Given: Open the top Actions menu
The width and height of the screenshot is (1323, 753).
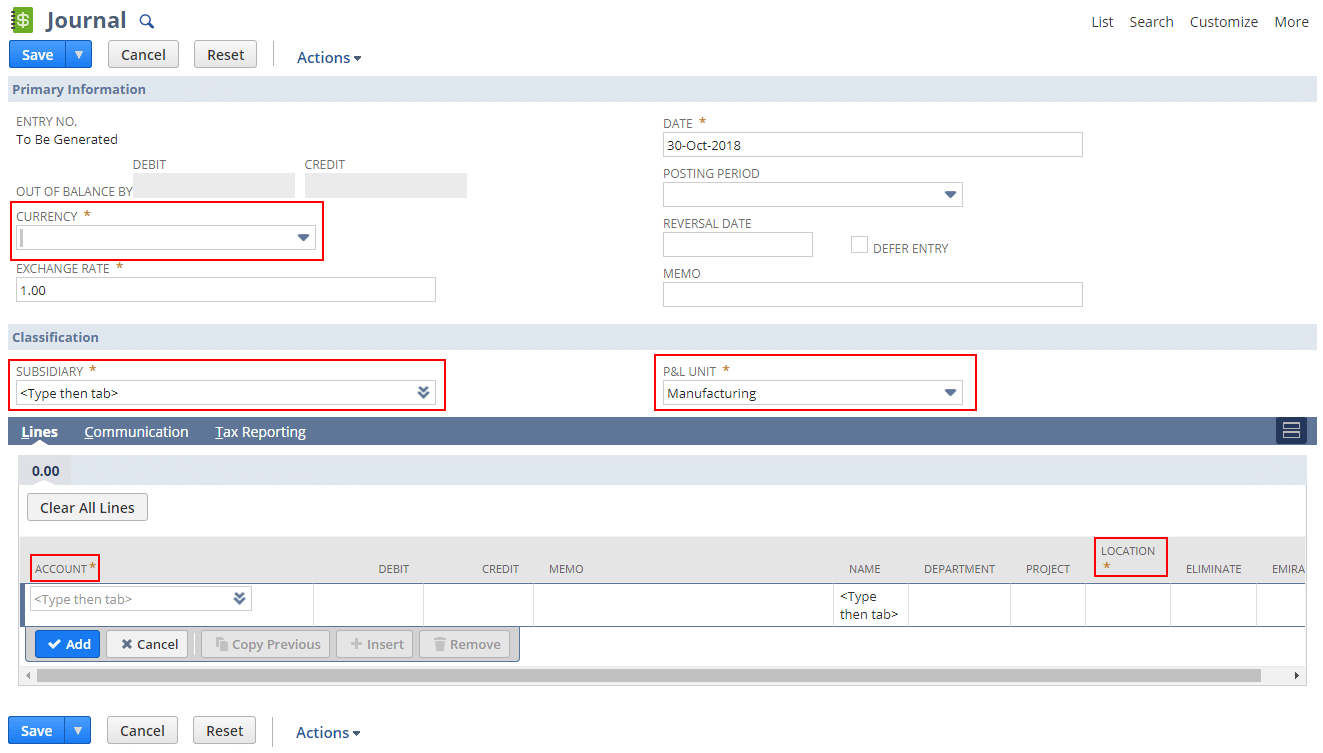Looking at the screenshot, I should 329,58.
